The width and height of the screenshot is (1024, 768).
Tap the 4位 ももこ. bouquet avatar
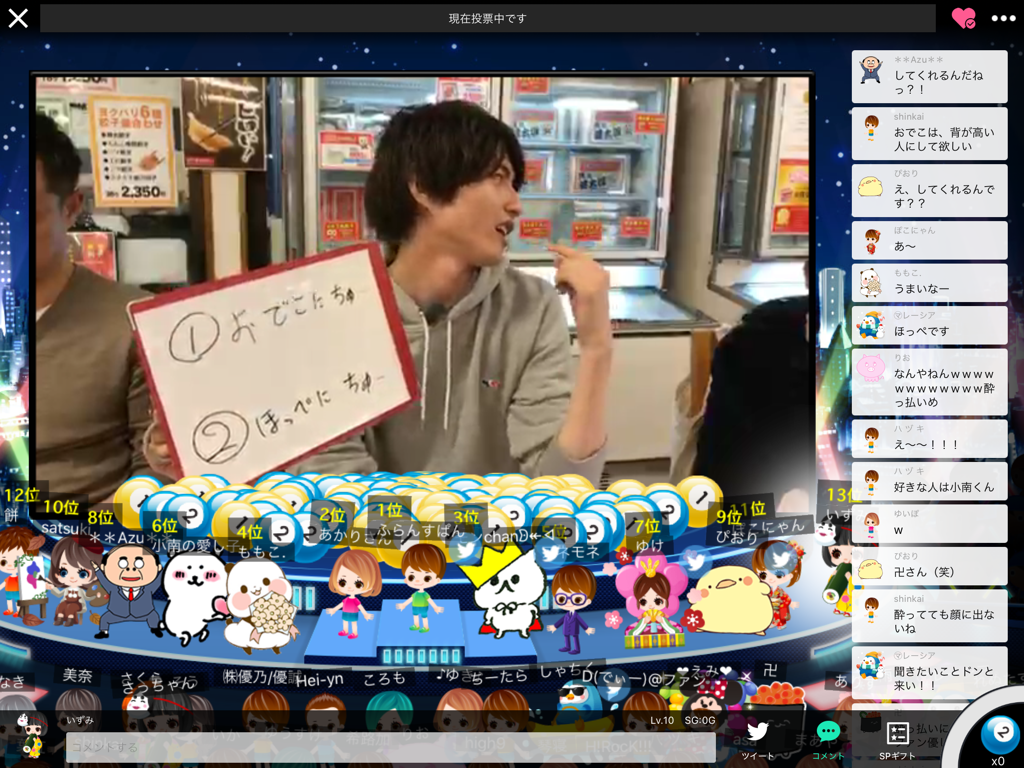tap(259, 607)
